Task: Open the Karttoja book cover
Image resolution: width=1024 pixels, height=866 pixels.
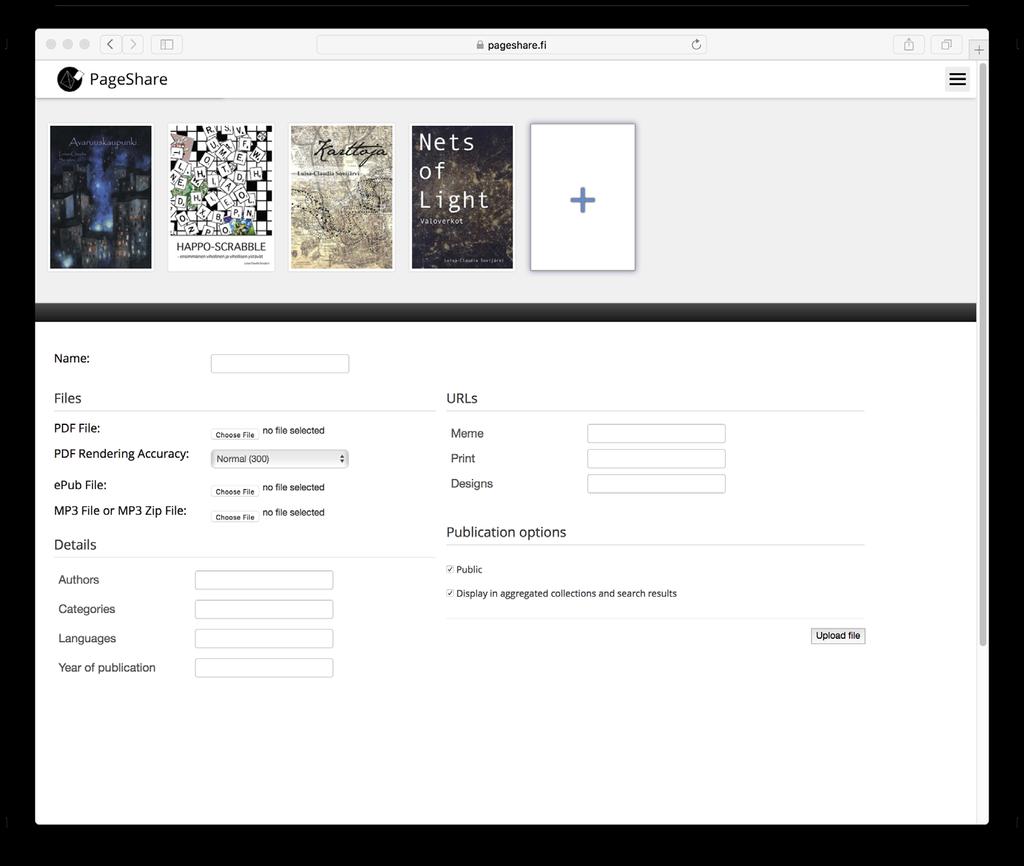Action: pyautogui.click(x=342, y=197)
